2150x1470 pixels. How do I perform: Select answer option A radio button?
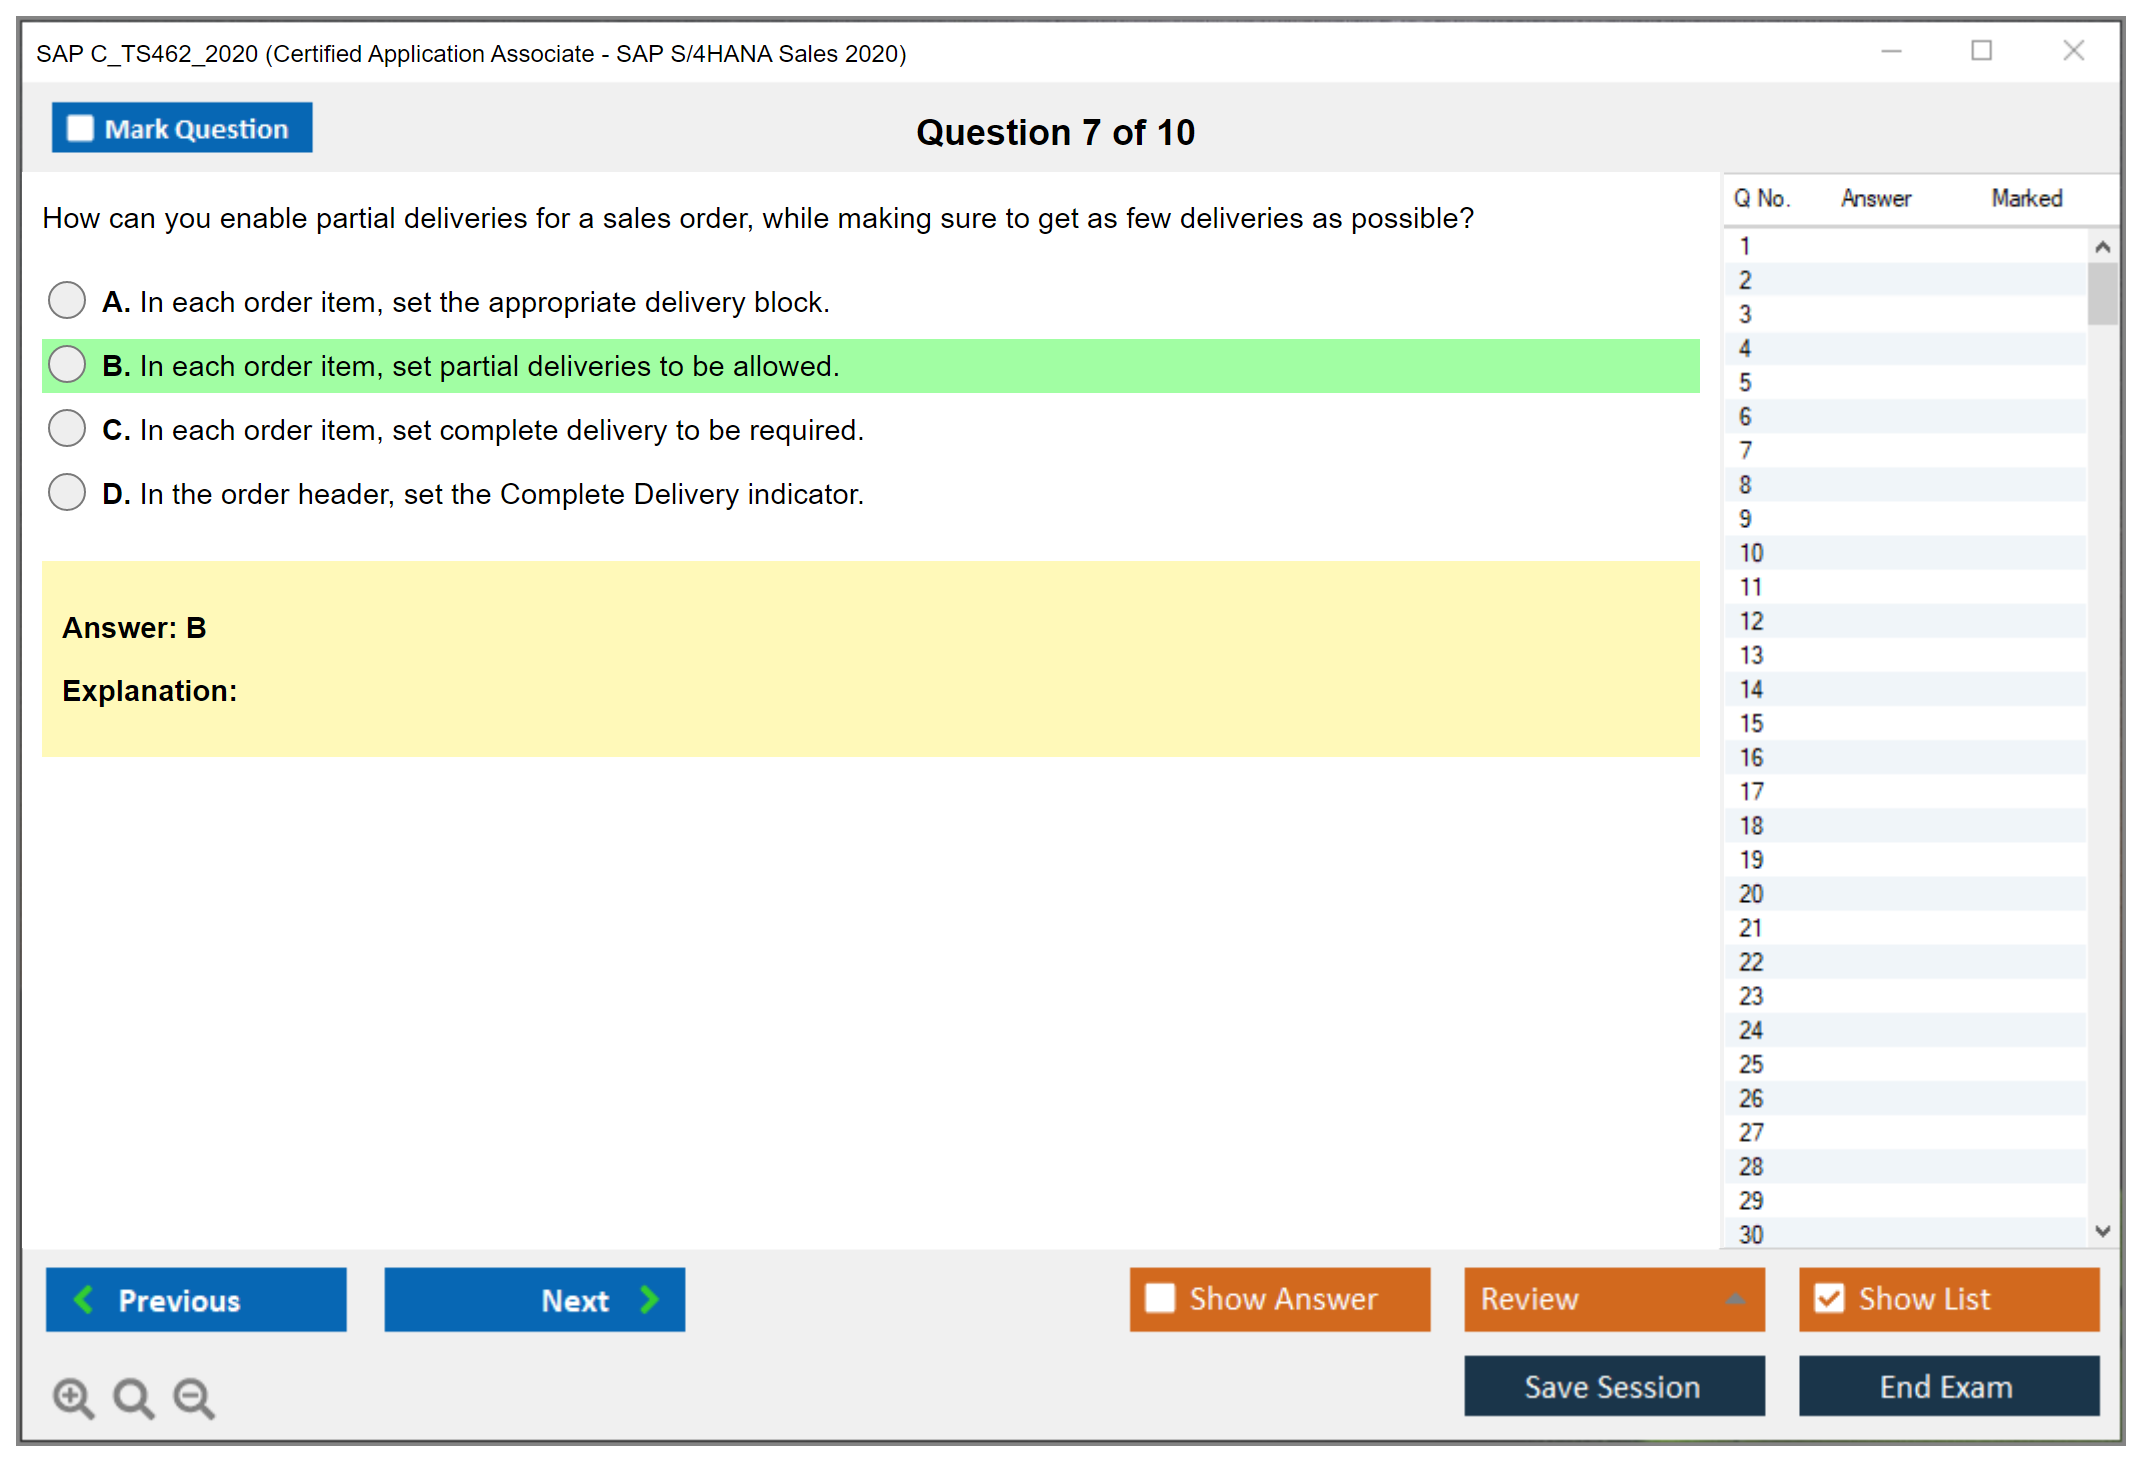click(67, 300)
